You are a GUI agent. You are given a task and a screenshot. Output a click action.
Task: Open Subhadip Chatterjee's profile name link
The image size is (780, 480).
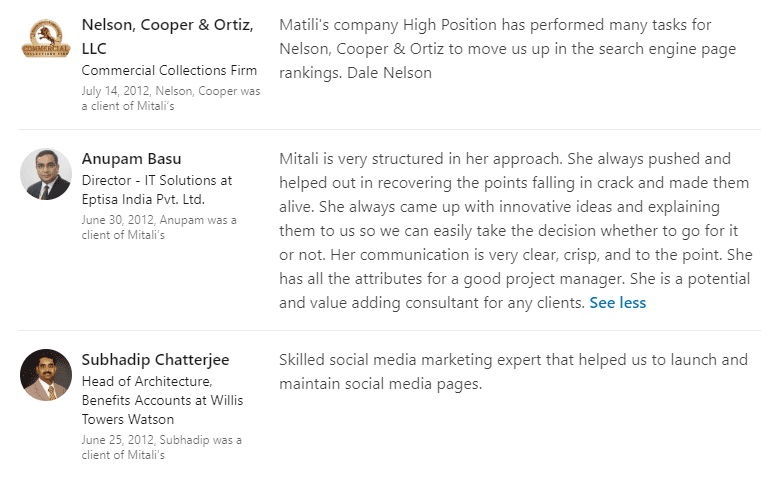pos(155,360)
